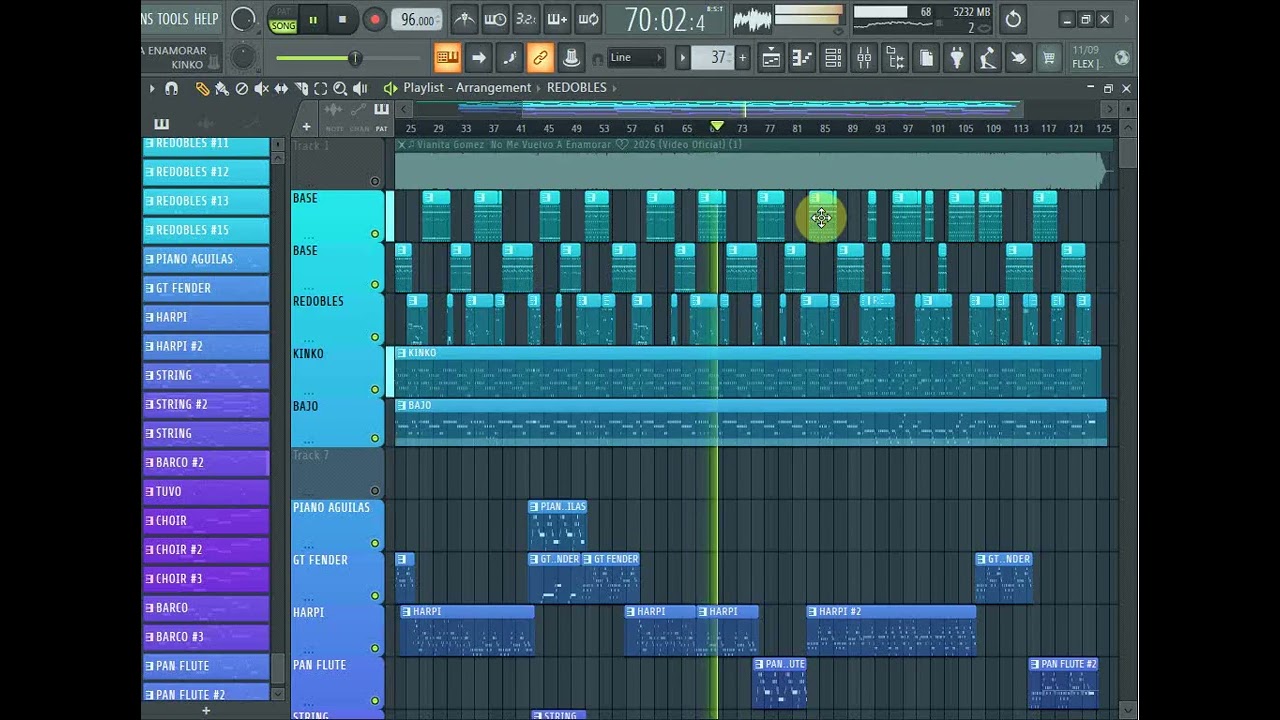Viewport: 1280px width, 720px height.
Task: Open tempo tapper icon
Action: click(988, 58)
